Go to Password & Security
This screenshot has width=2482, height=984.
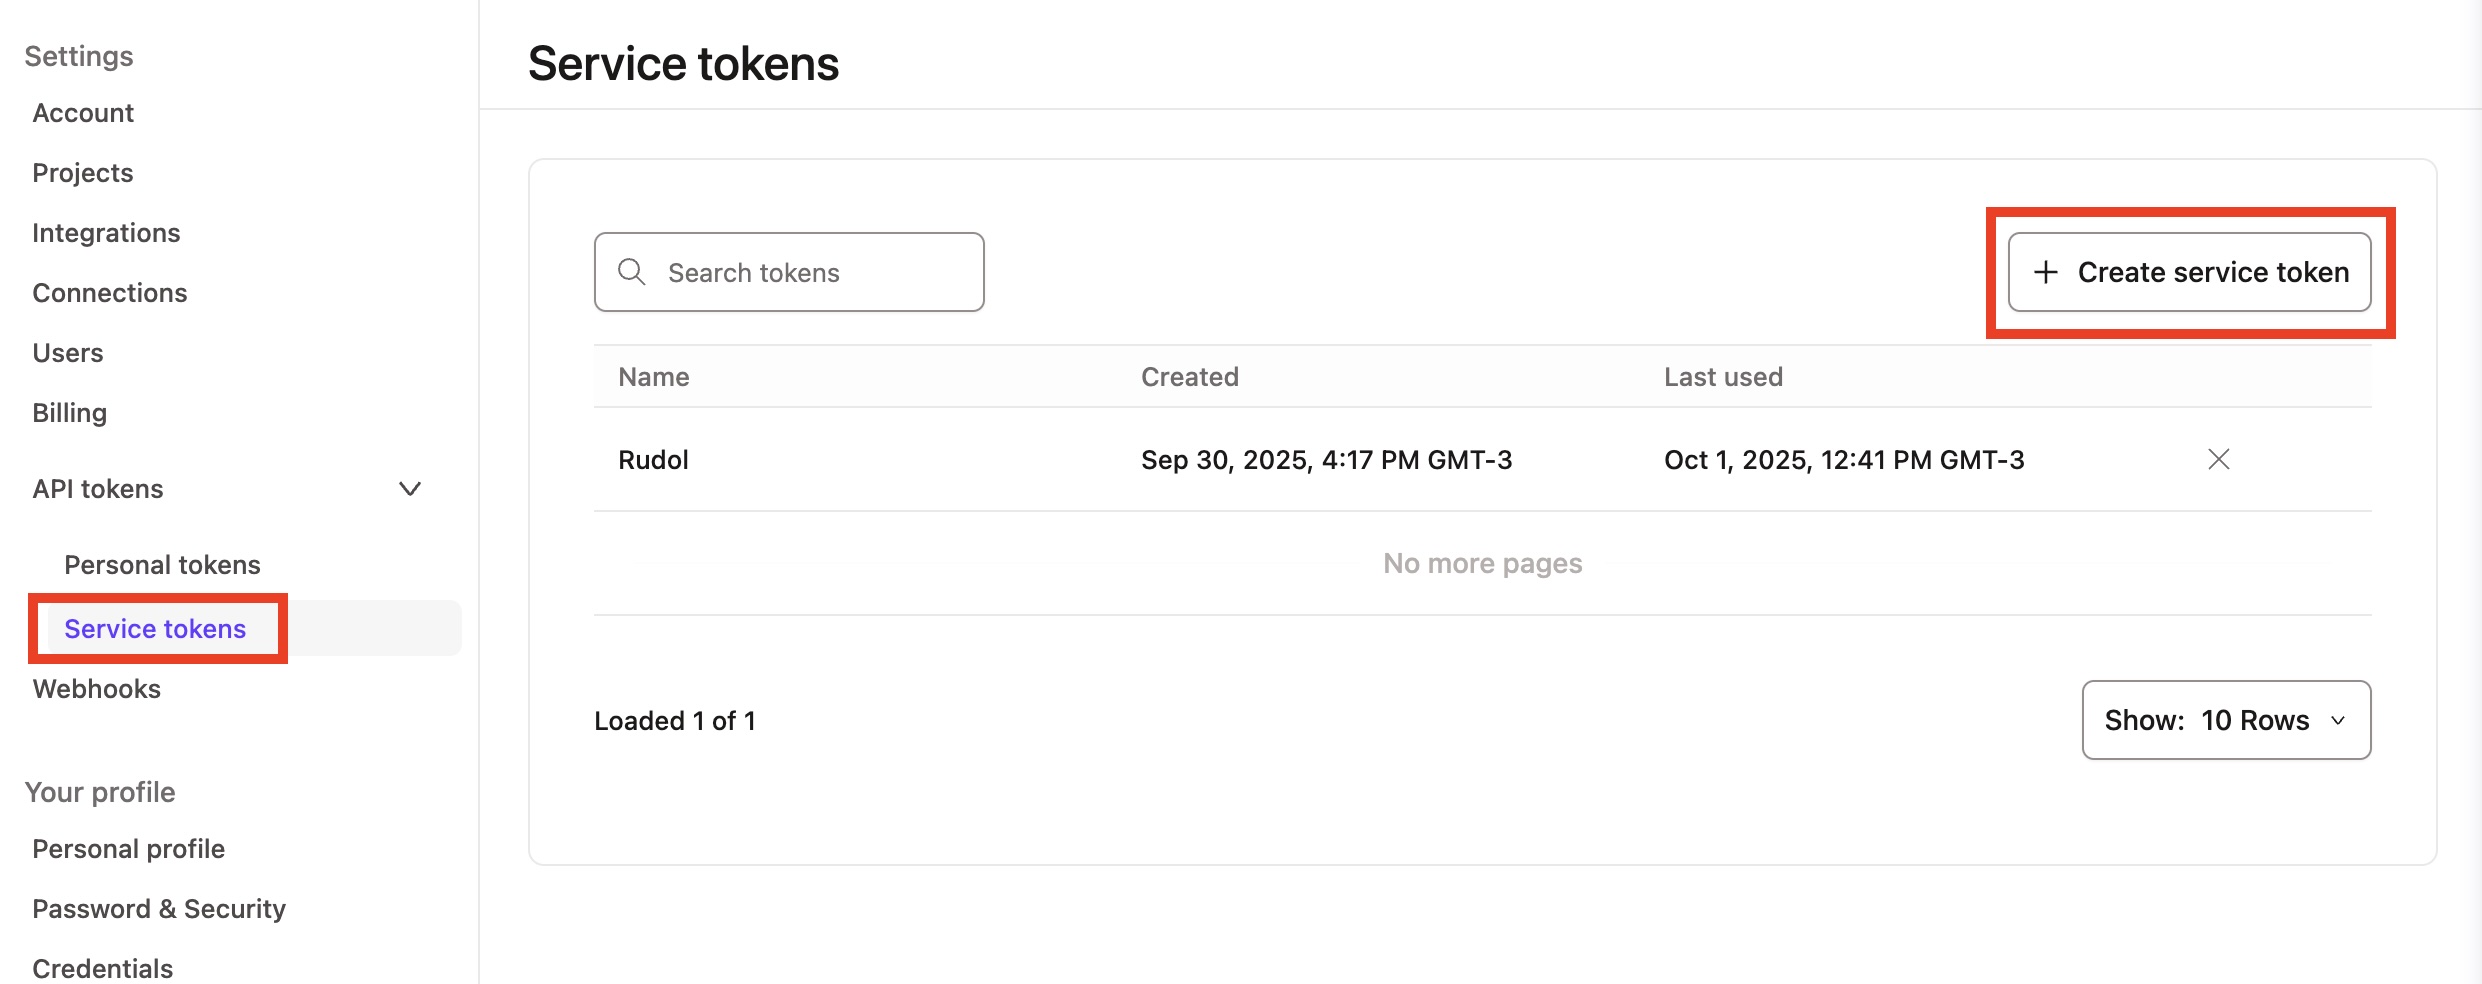click(x=159, y=909)
